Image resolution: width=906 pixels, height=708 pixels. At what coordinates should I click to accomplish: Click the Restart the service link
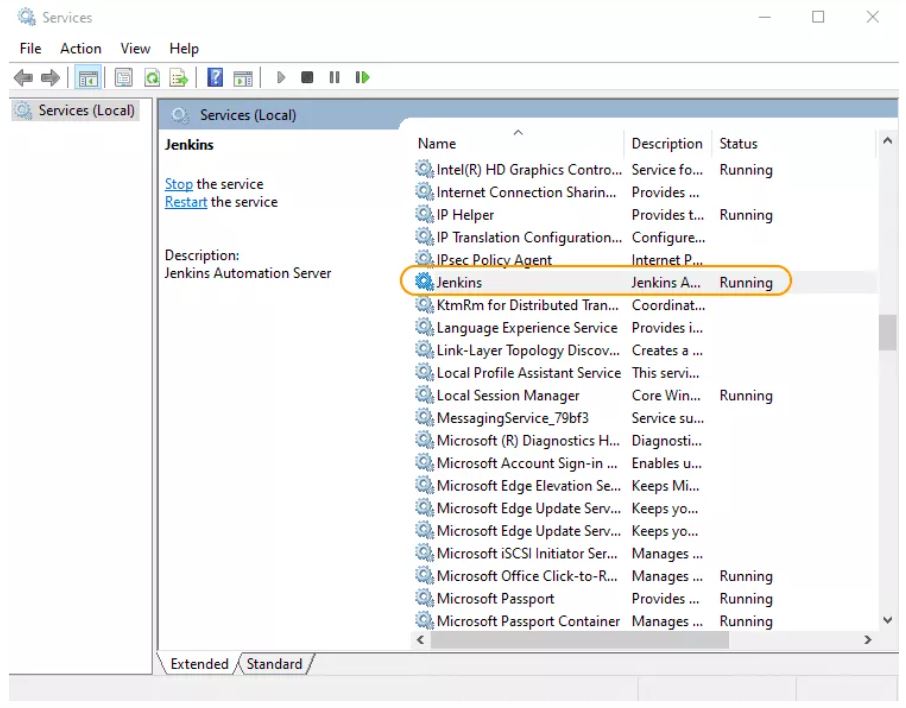click(x=185, y=202)
